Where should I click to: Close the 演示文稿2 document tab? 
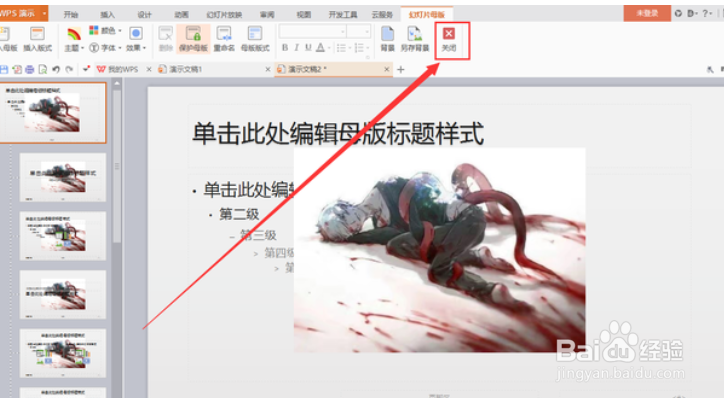tap(387, 69)
